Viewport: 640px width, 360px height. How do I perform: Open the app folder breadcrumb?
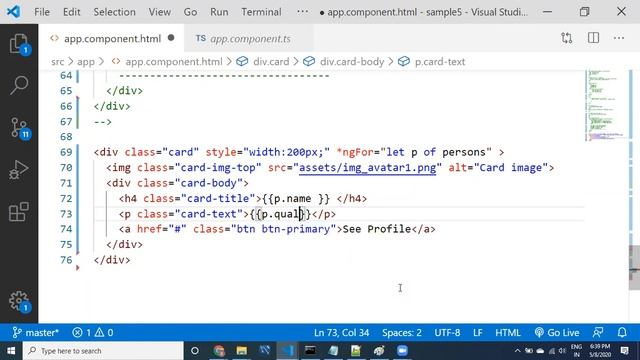86,62
